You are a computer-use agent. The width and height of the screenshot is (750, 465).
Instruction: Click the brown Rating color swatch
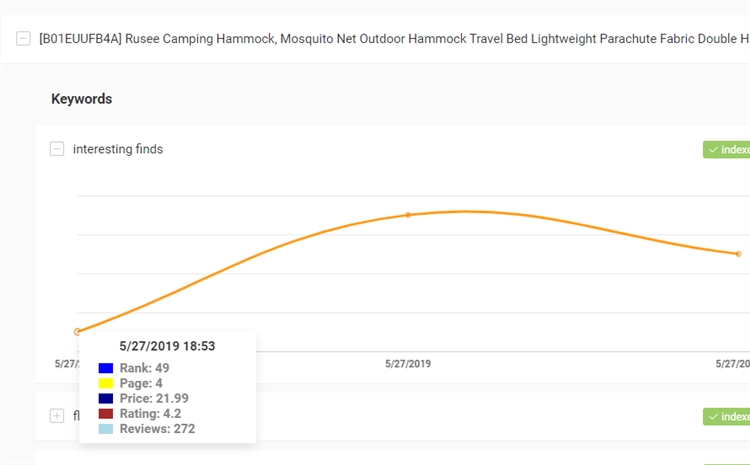[106, 413]
